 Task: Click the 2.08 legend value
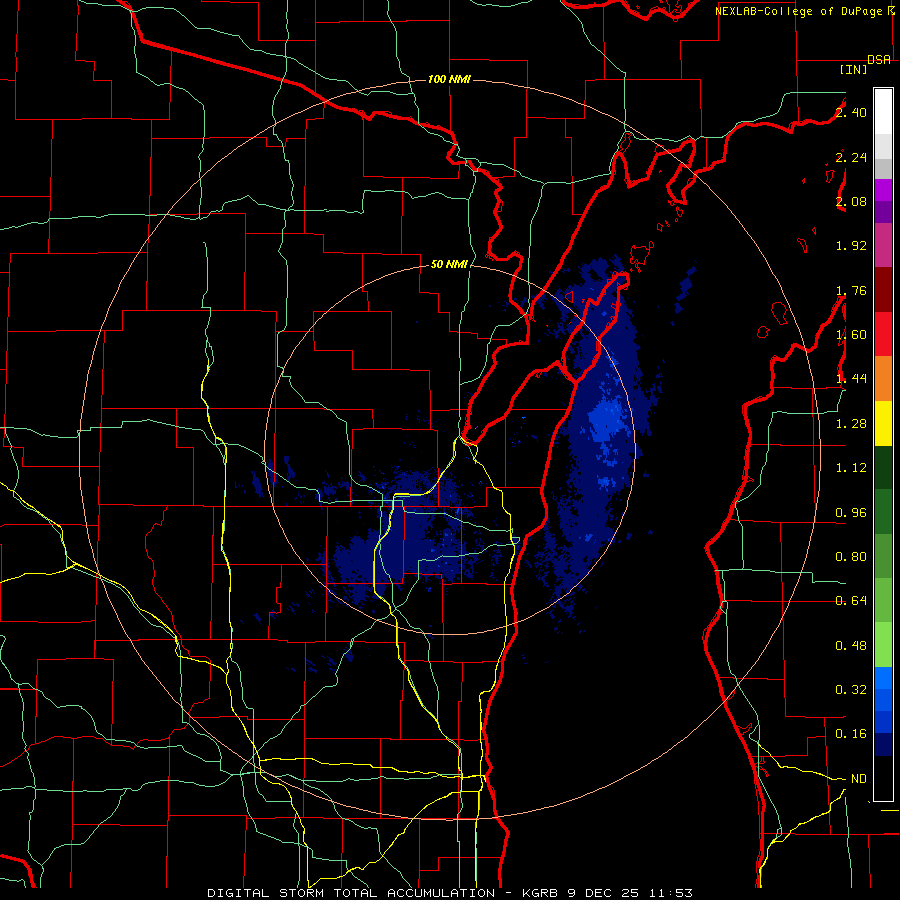[x=851, y=201]
